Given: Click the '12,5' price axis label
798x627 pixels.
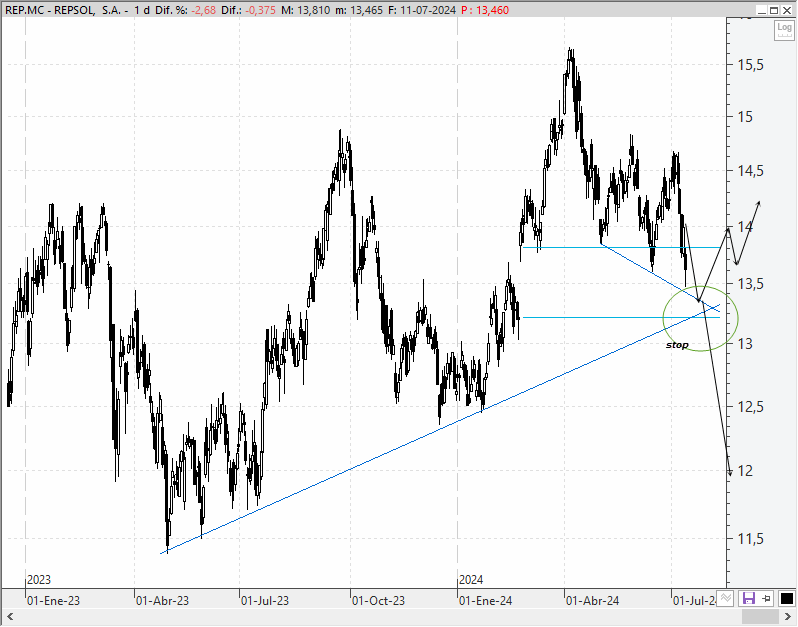Looking at the screenshot, I should (751, 407).
